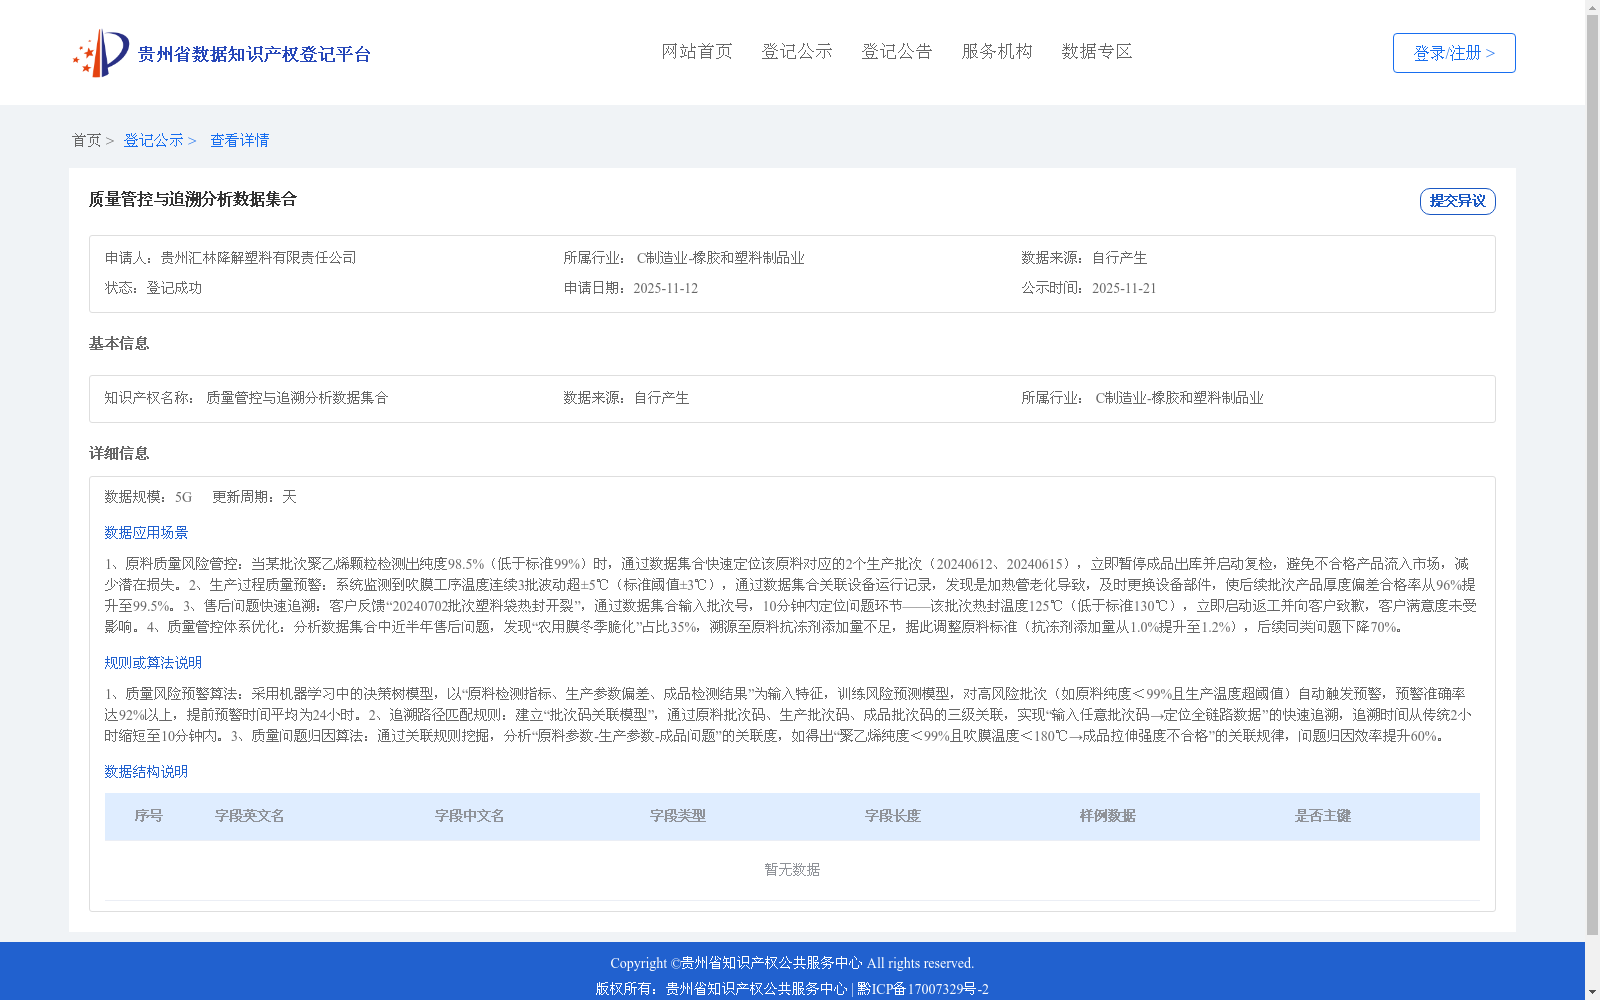Open the 登记公示 navigation item
The height and width of the screenshot is (1000, 1600).
[x=797, y=51]
